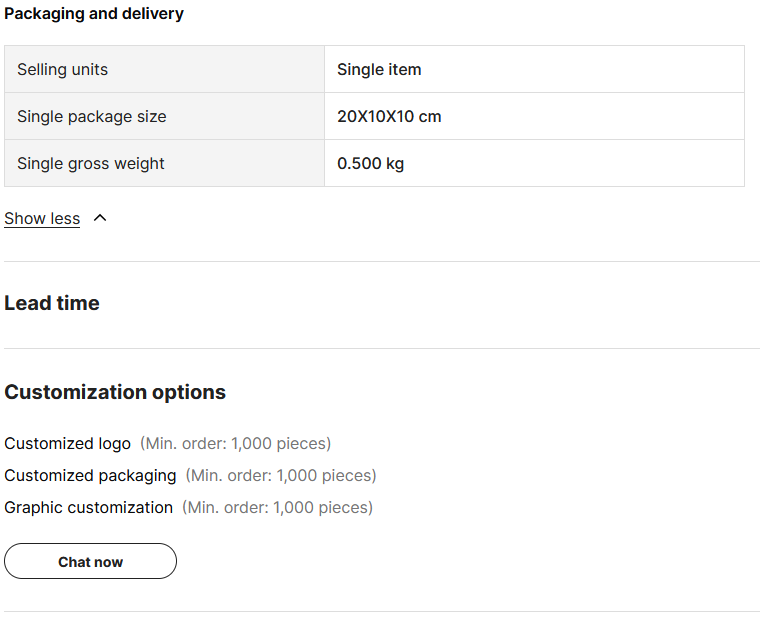Click the min order note beside Graphic customization

[x=278, y=508]
